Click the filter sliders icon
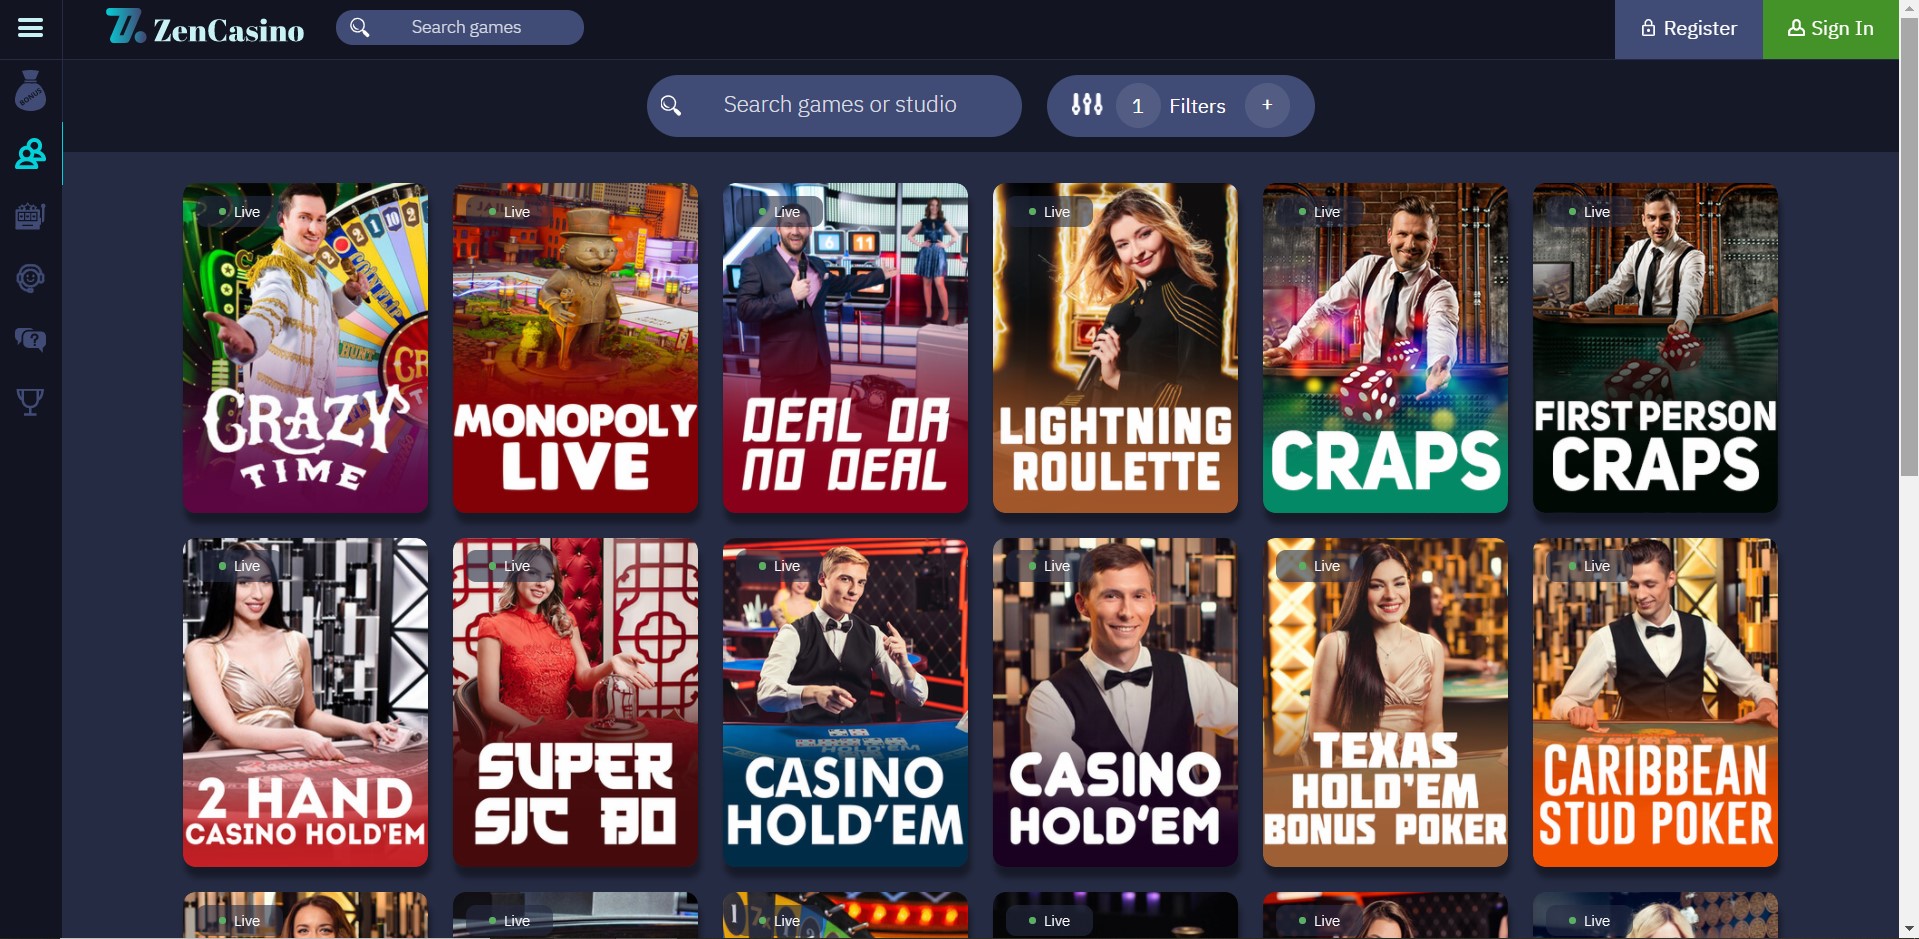 1087,105
